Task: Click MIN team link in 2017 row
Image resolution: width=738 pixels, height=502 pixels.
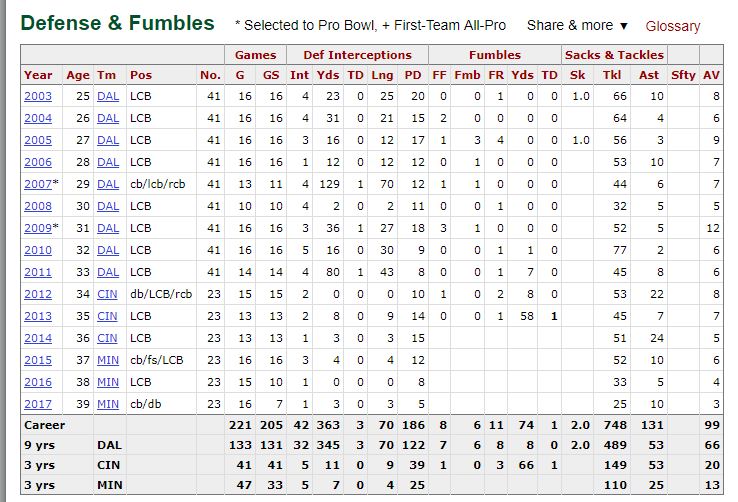Action: pyautogui.click(x=108, y=404)
